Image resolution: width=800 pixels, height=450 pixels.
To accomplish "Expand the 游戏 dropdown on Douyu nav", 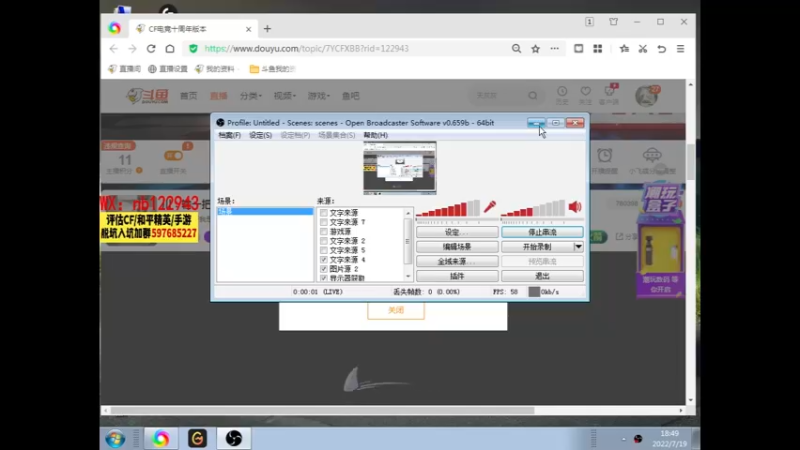I will click(318, 95).
